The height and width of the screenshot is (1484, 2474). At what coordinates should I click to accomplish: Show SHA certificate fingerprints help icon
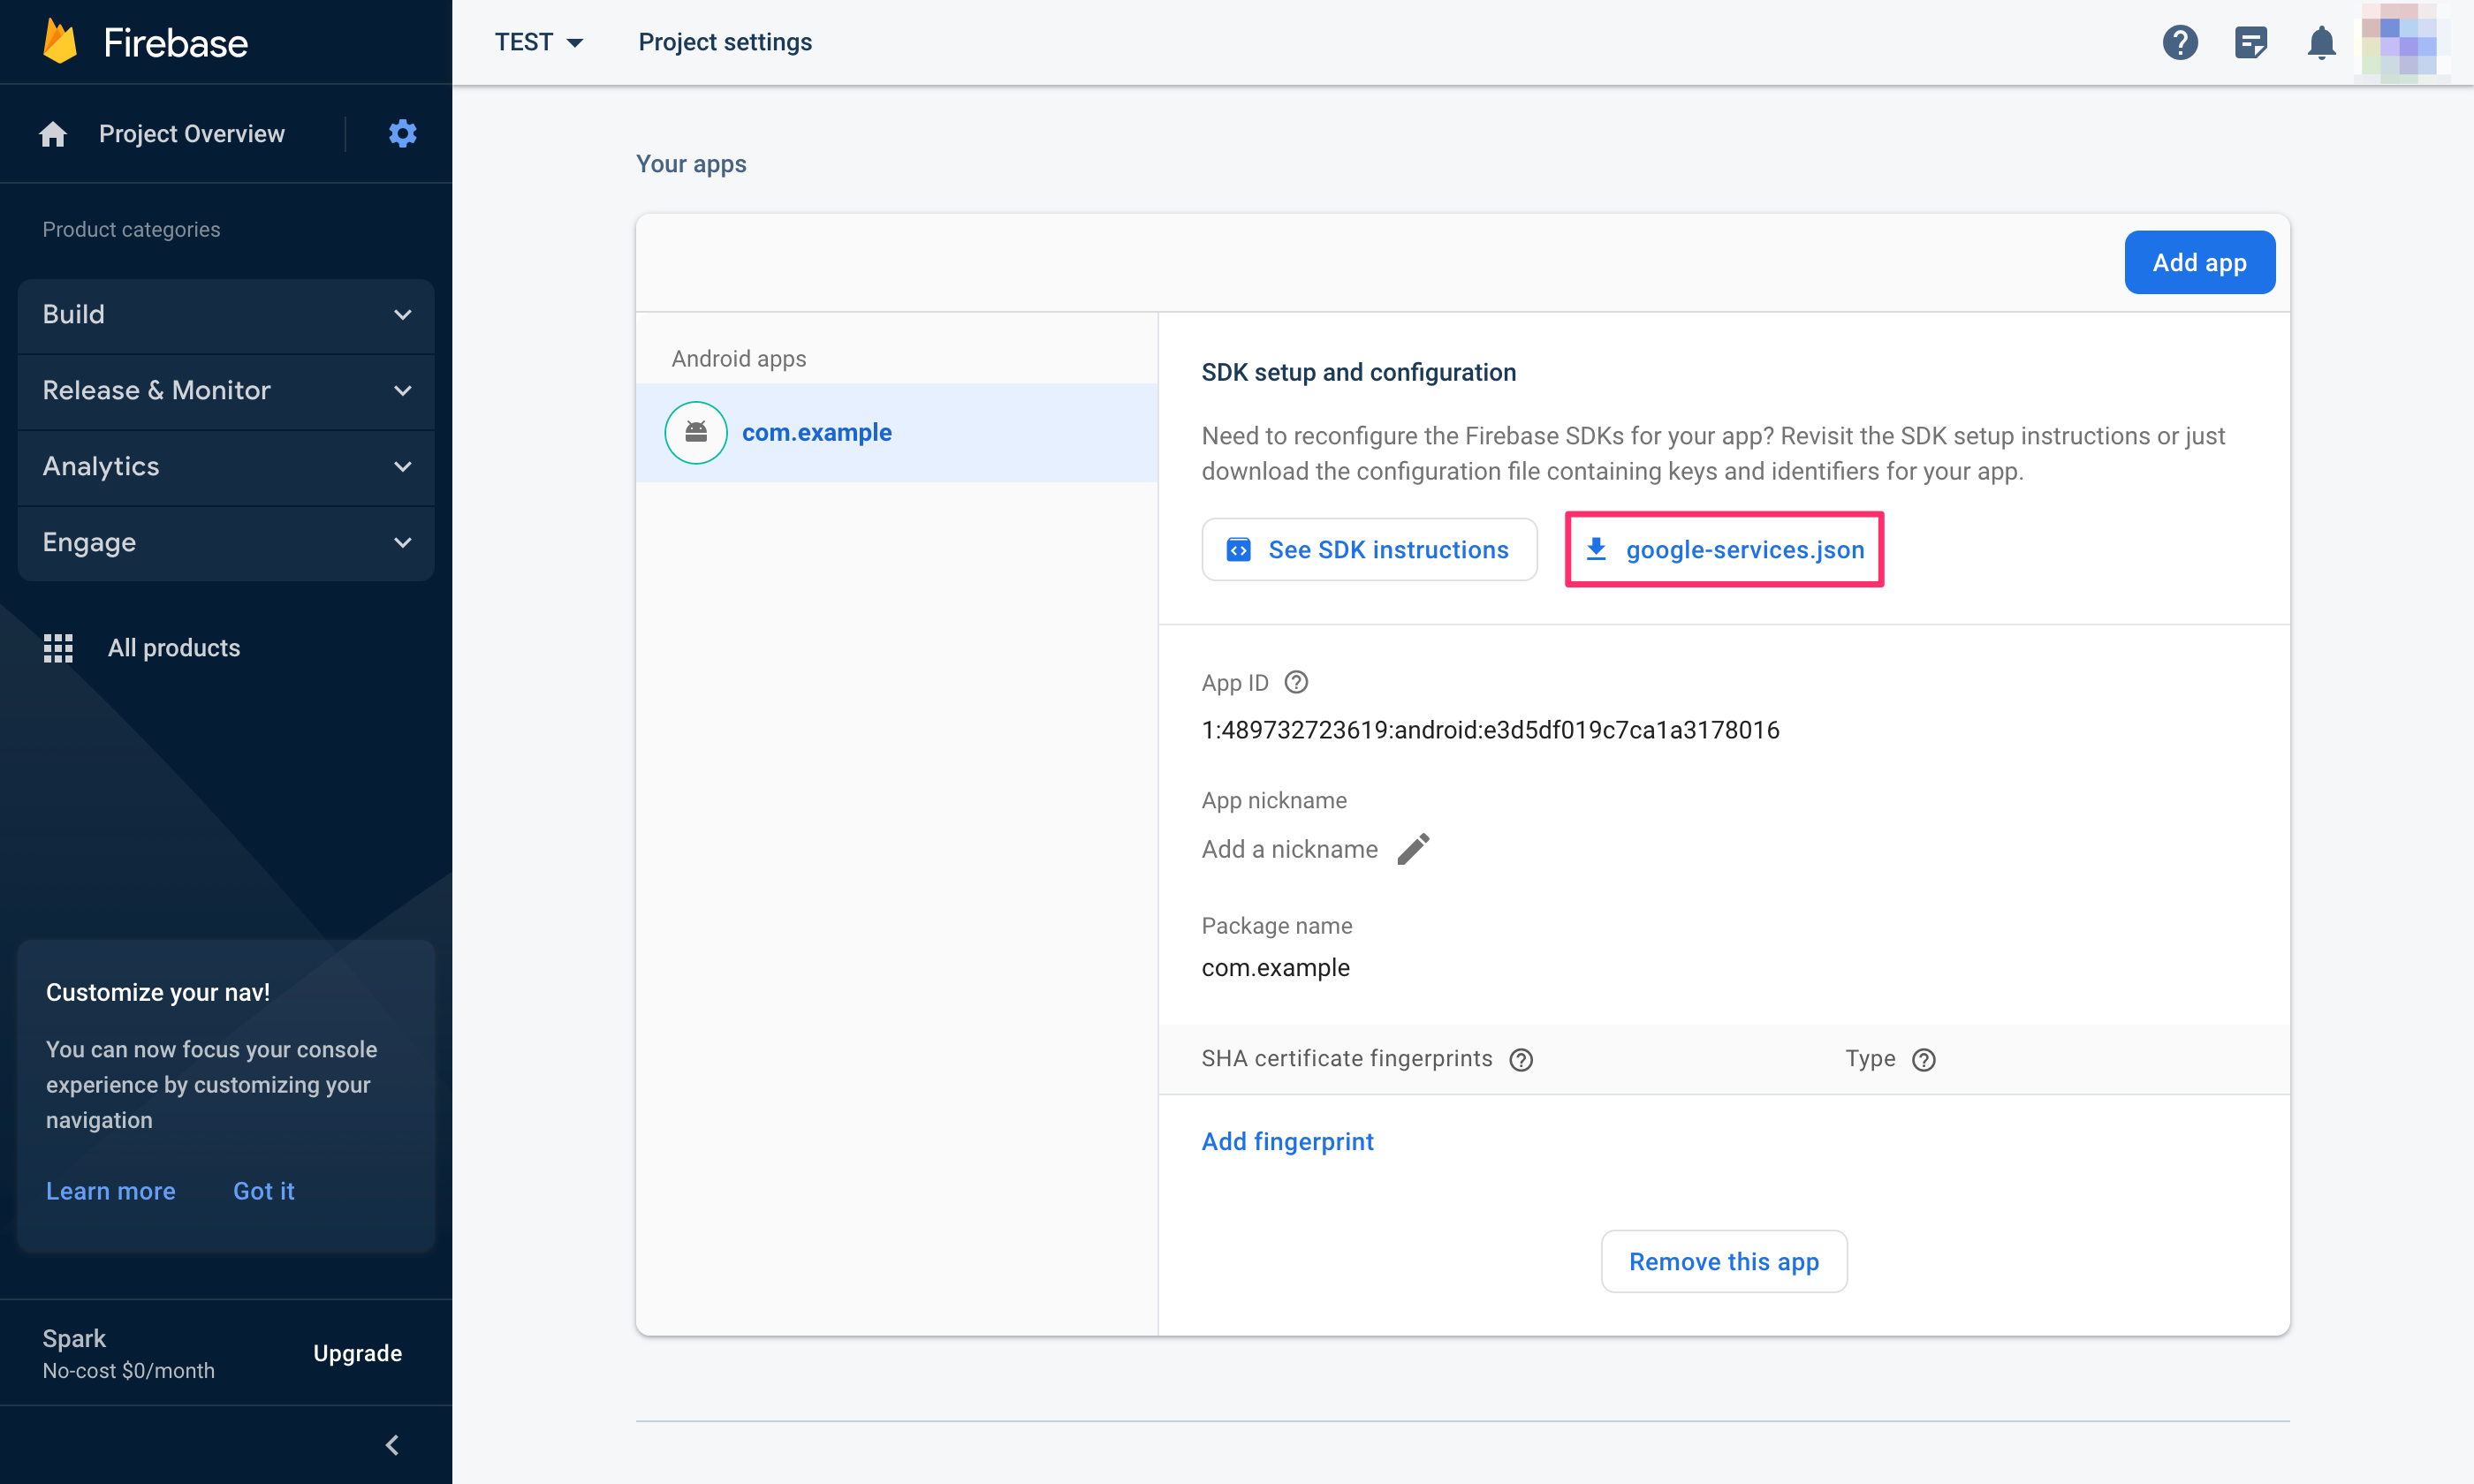pyautogui.click(x=1521, y=1059)
